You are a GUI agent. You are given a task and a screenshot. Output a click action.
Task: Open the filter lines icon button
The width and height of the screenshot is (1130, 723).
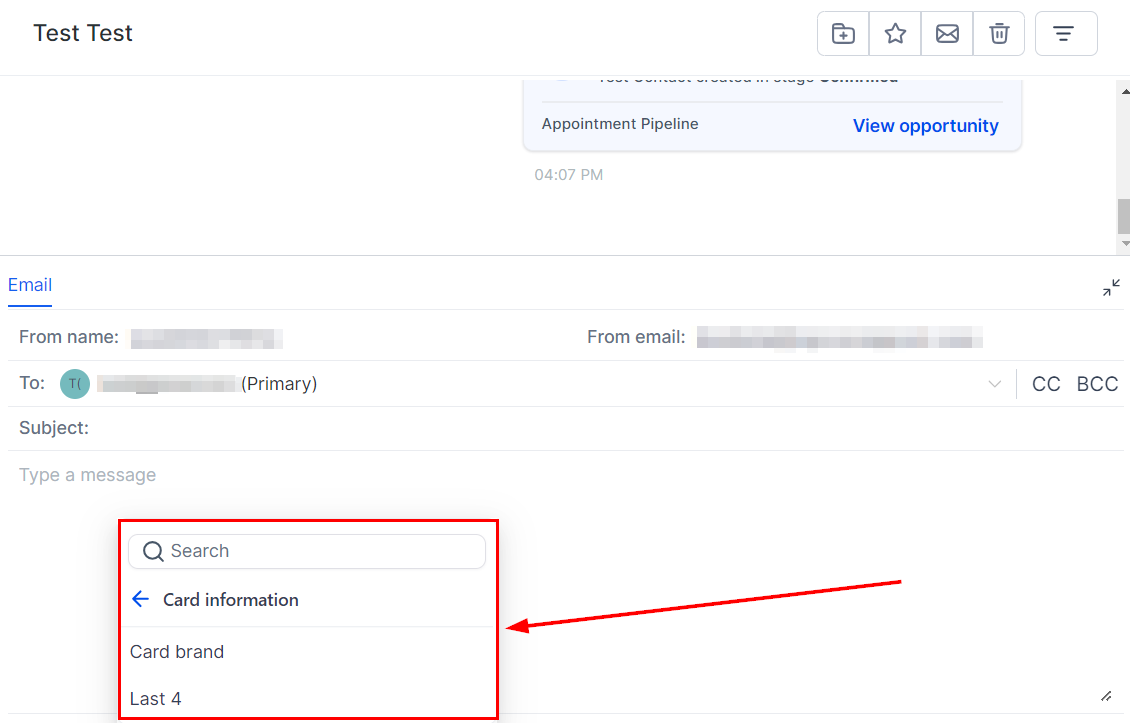[1066, 34]
